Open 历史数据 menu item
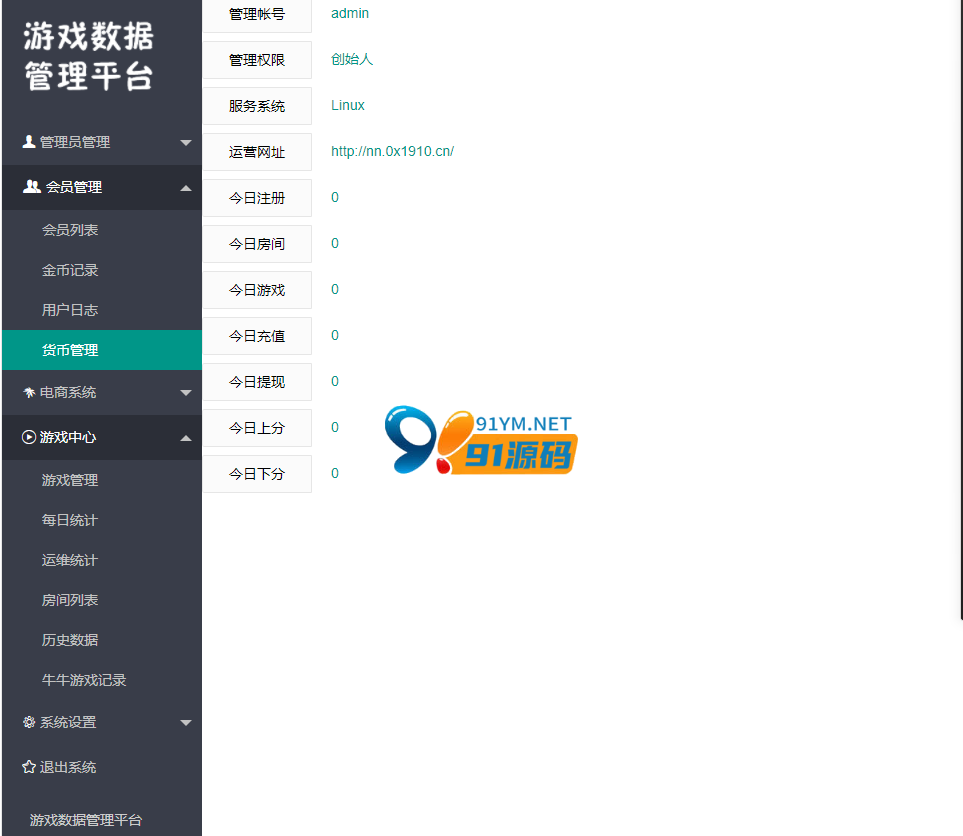The height and width of the screenshot is (836, 963). [x=102, y=639]
